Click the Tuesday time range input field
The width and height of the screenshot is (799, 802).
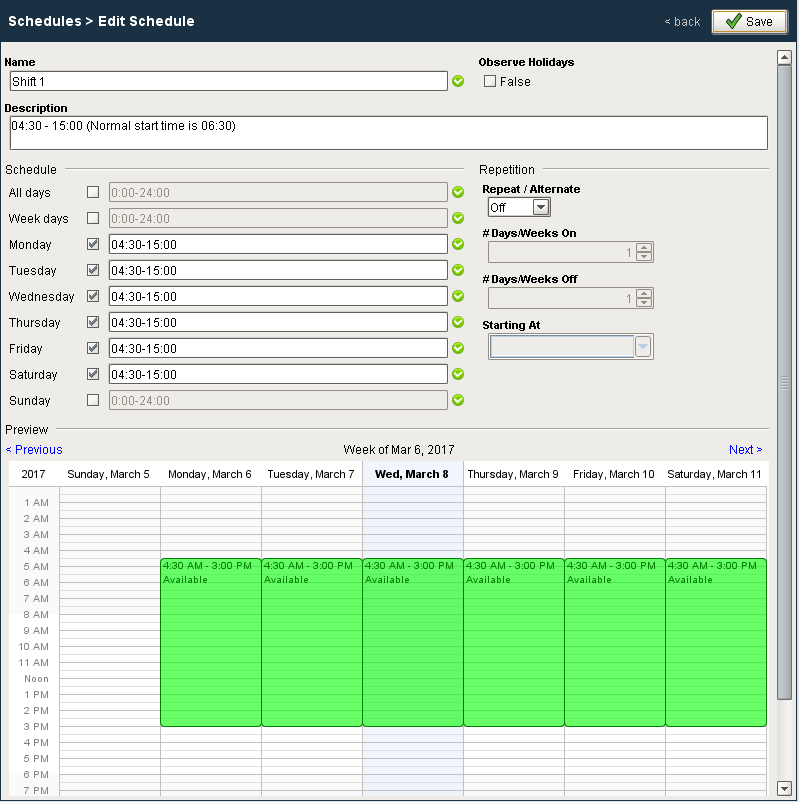(x=277, y=270)
